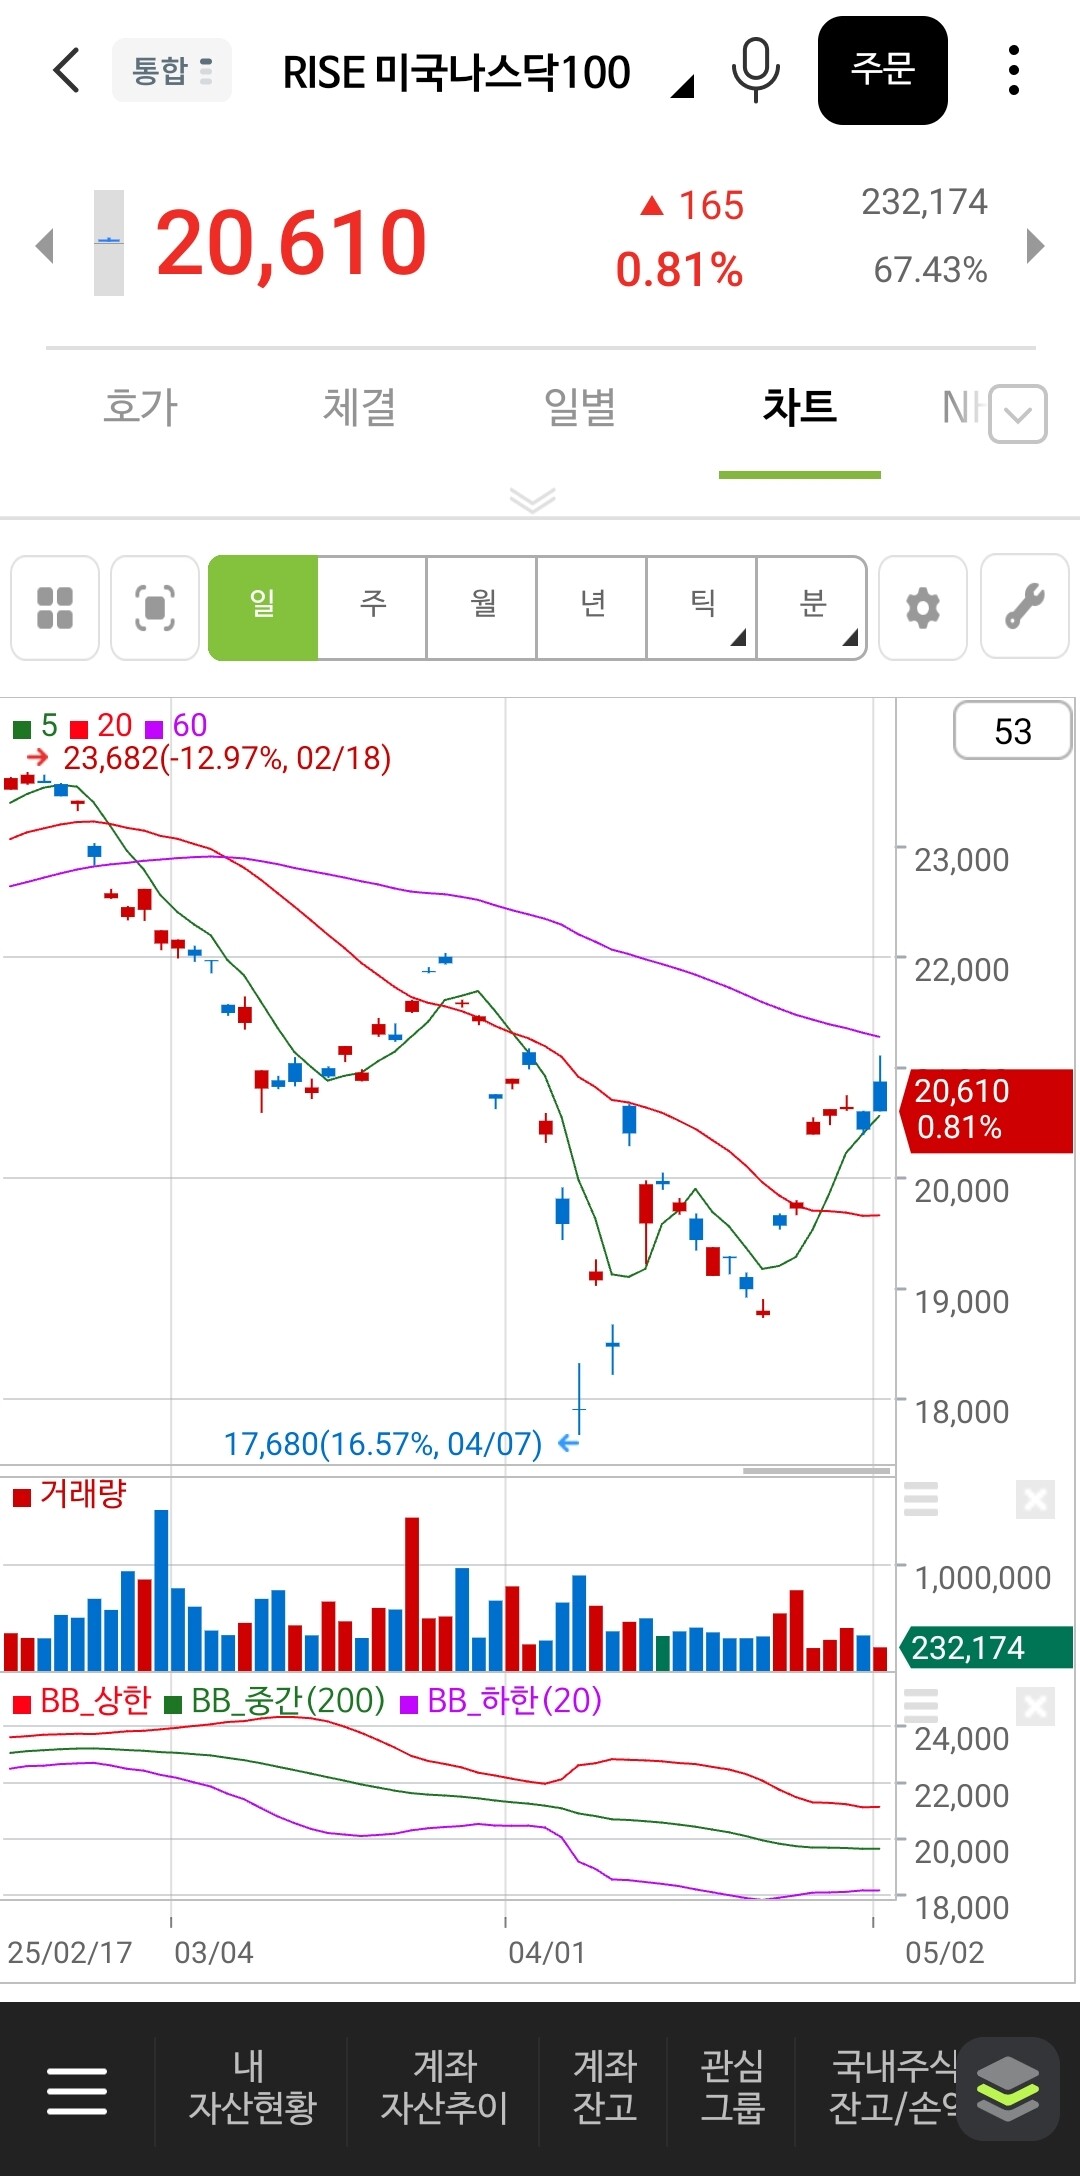
Task: Tap the BB_중간(200) legend label
Action: tap(275, 1700)
